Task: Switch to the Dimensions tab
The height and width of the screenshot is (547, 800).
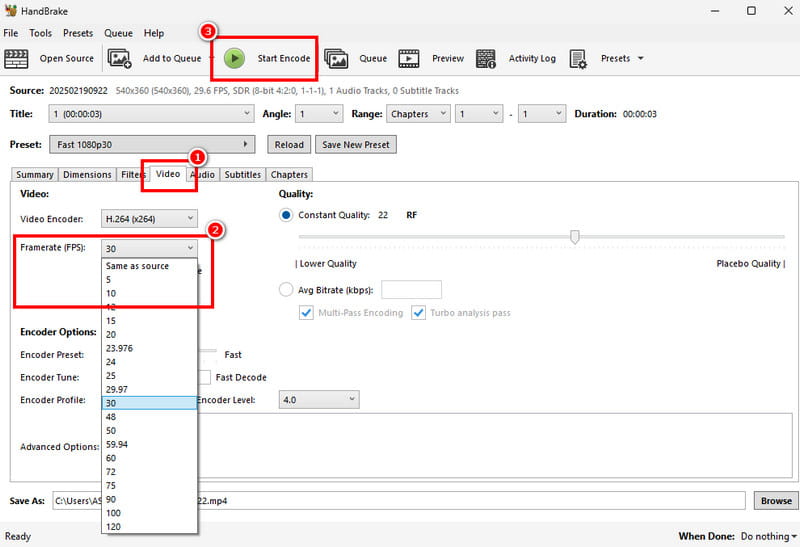Action: click(x=87, y=175)
